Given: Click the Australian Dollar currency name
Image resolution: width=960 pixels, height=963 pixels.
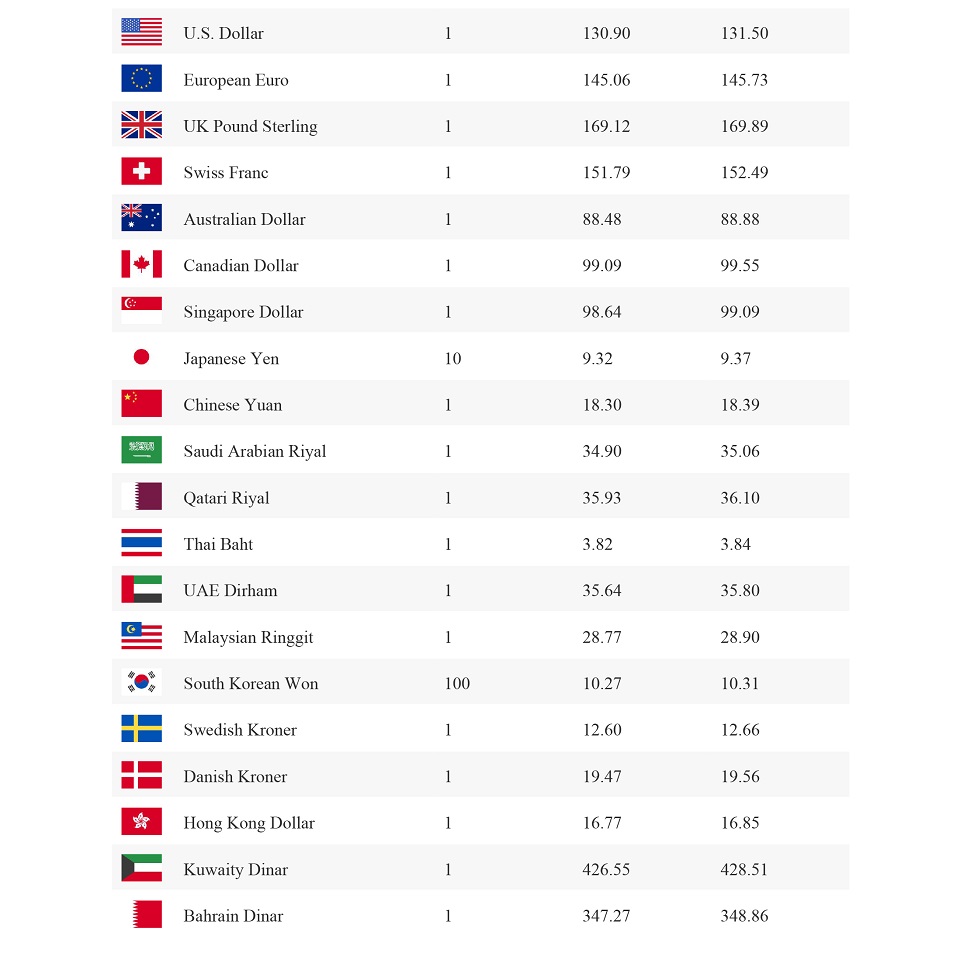Looking at the screenshot, I should tap(244, 219).
